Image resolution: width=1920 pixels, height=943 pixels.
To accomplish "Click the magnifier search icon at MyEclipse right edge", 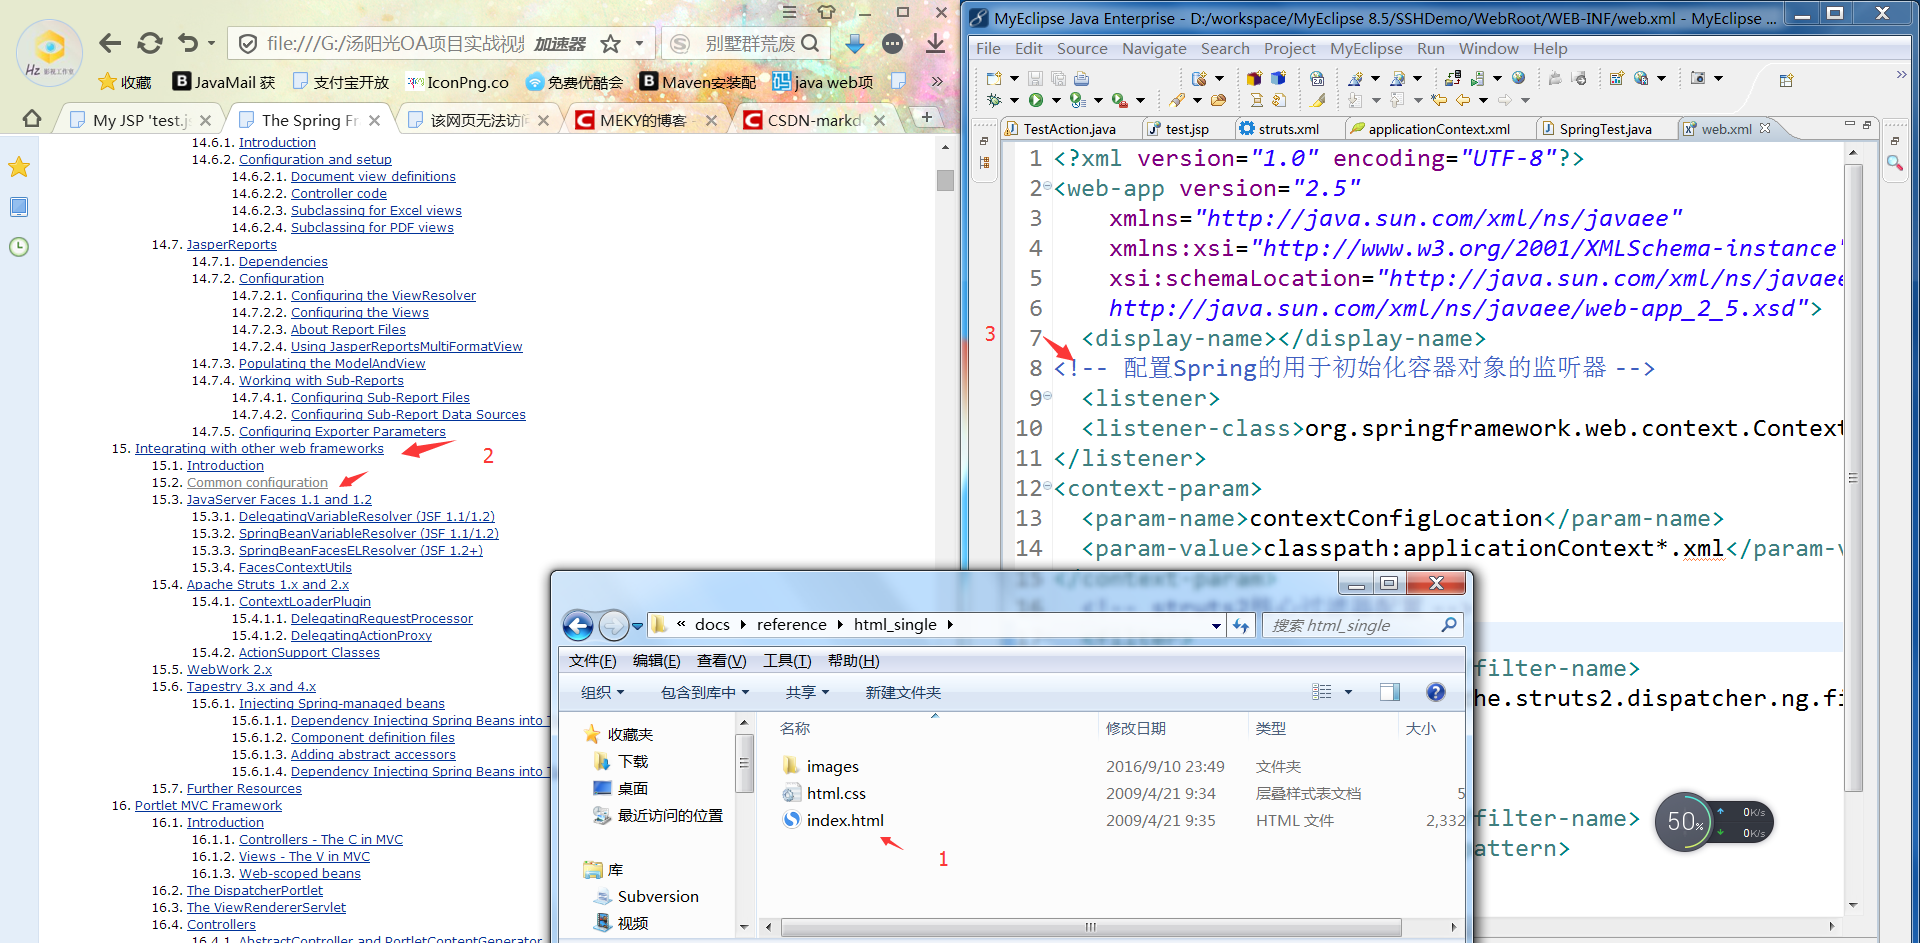I will [x=1895, y=163].
